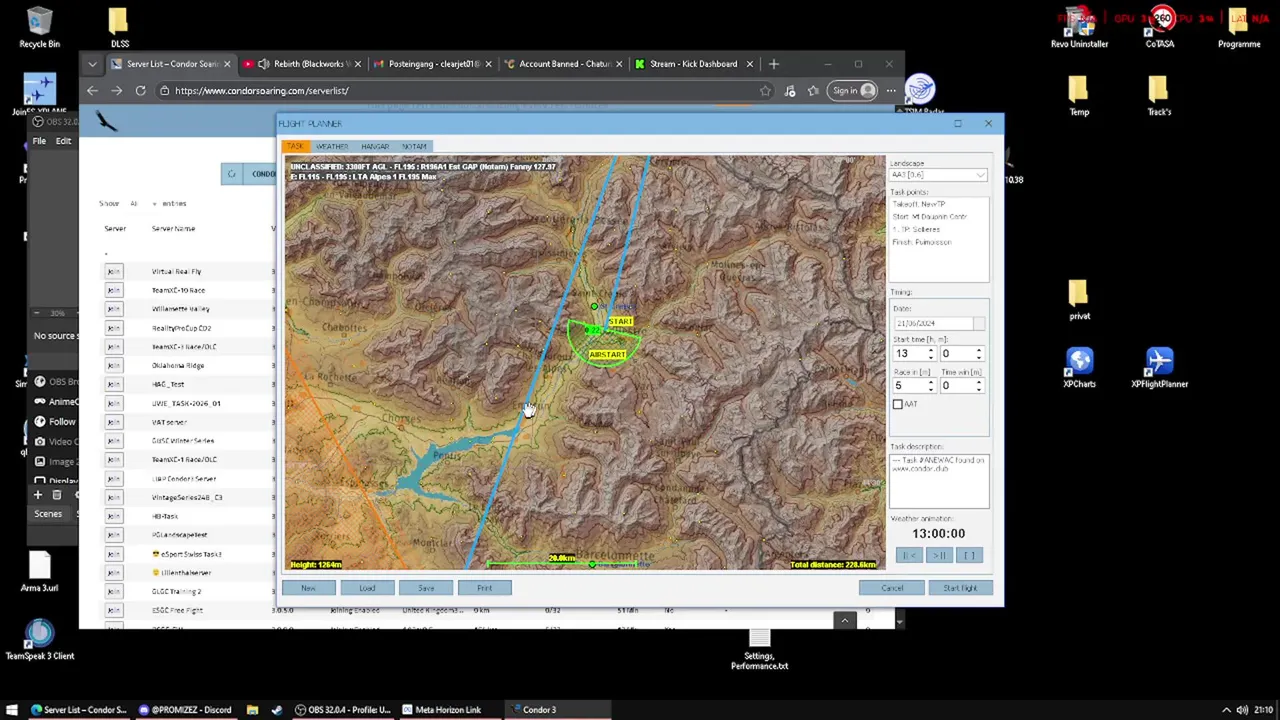This screenshot has height=720, width=1280.
Task: Click the browser back arrow
Action: (x=92, y=91)
